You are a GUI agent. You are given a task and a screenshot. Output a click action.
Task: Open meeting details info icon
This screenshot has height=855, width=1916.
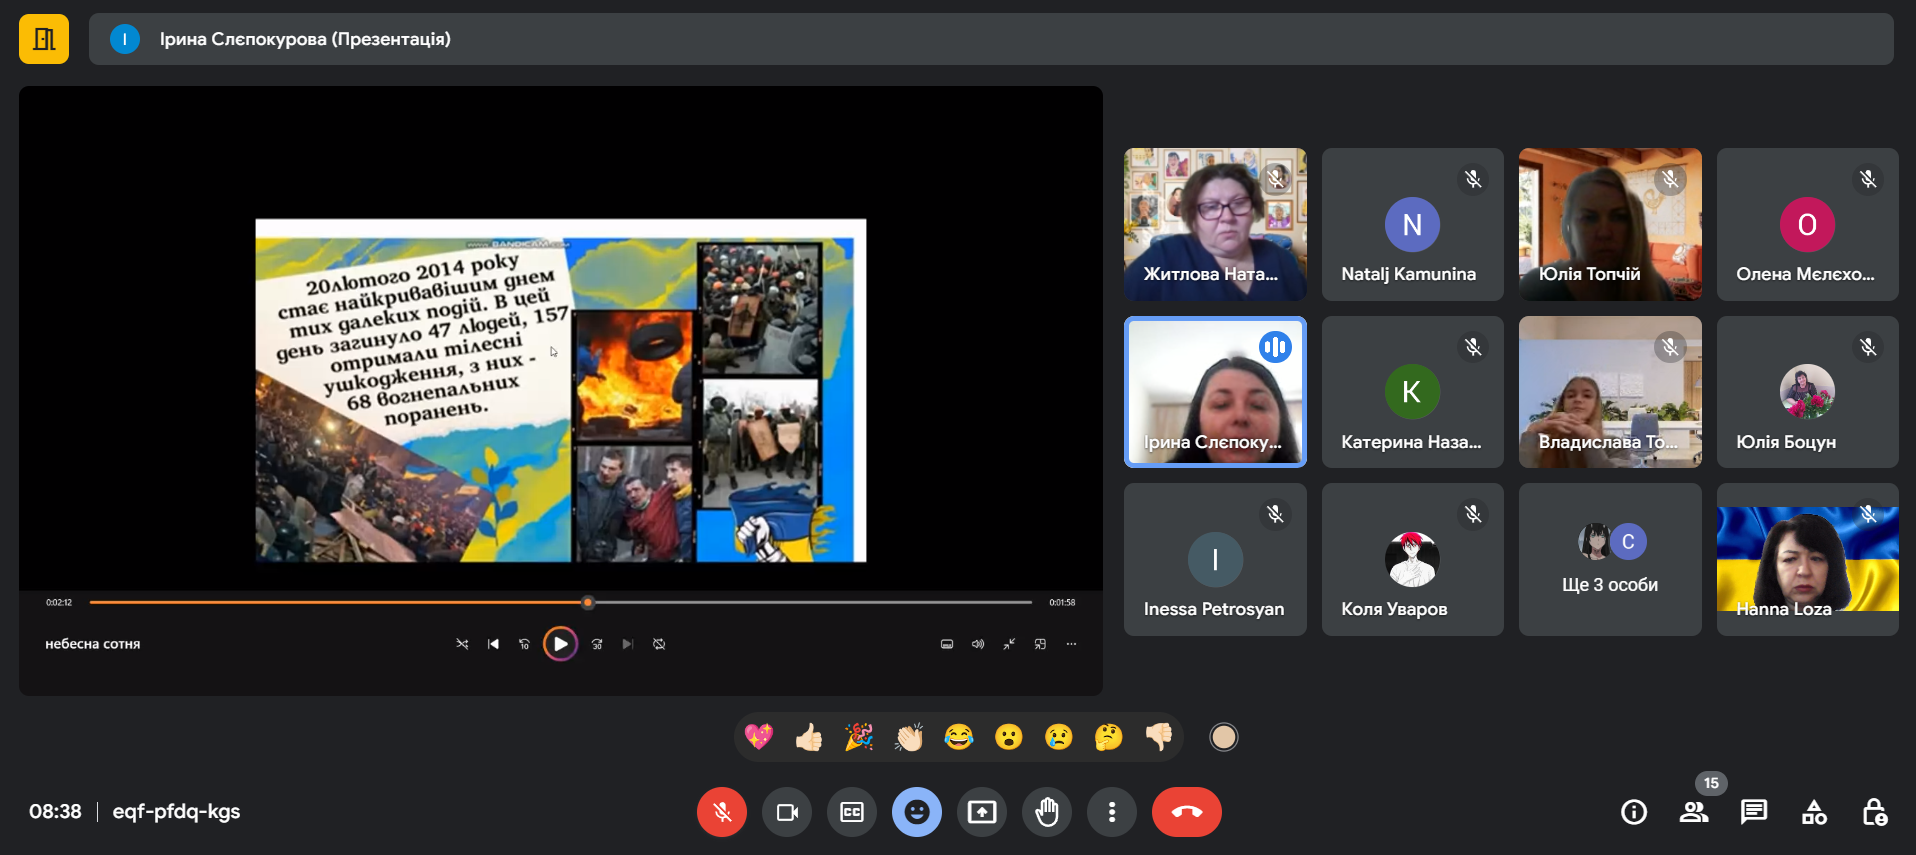(1634, 812)
